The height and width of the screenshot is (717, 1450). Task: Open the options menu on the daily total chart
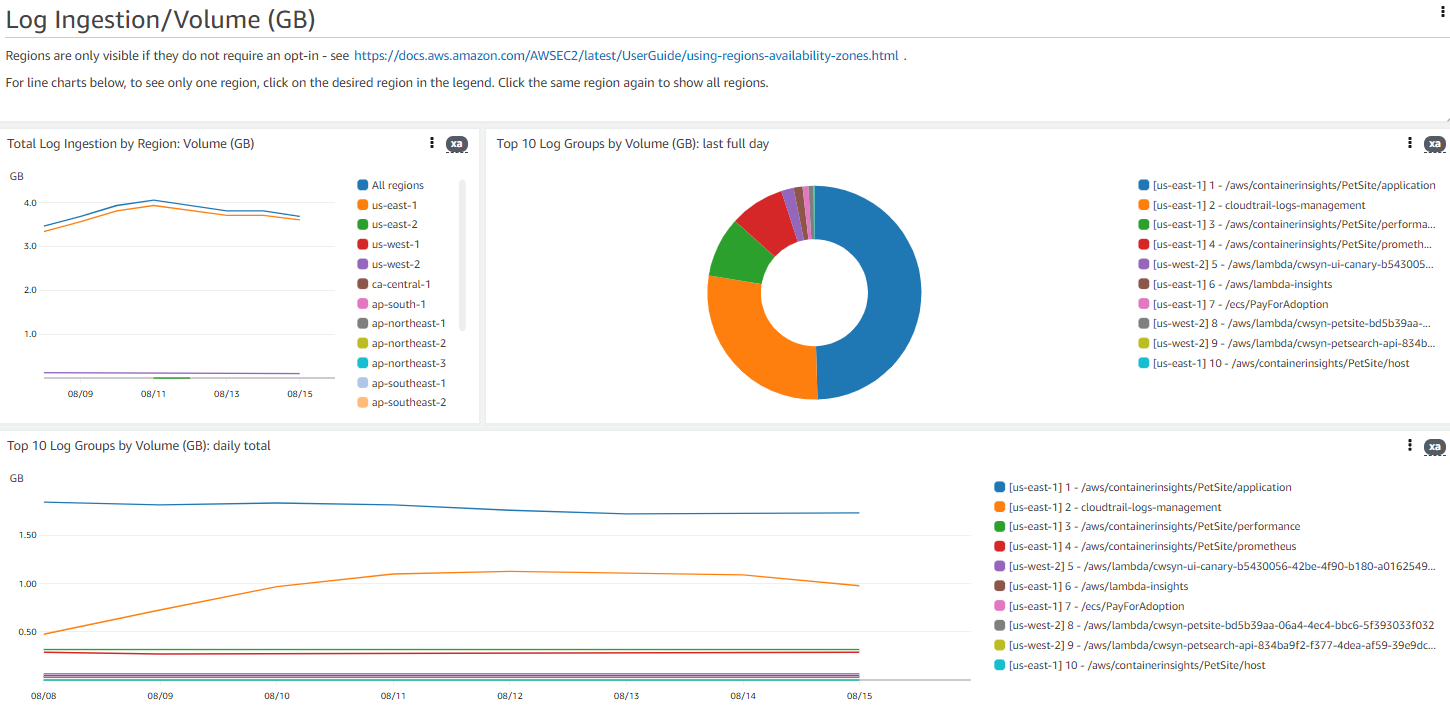pyautogui.click(x=1410, y=446)
